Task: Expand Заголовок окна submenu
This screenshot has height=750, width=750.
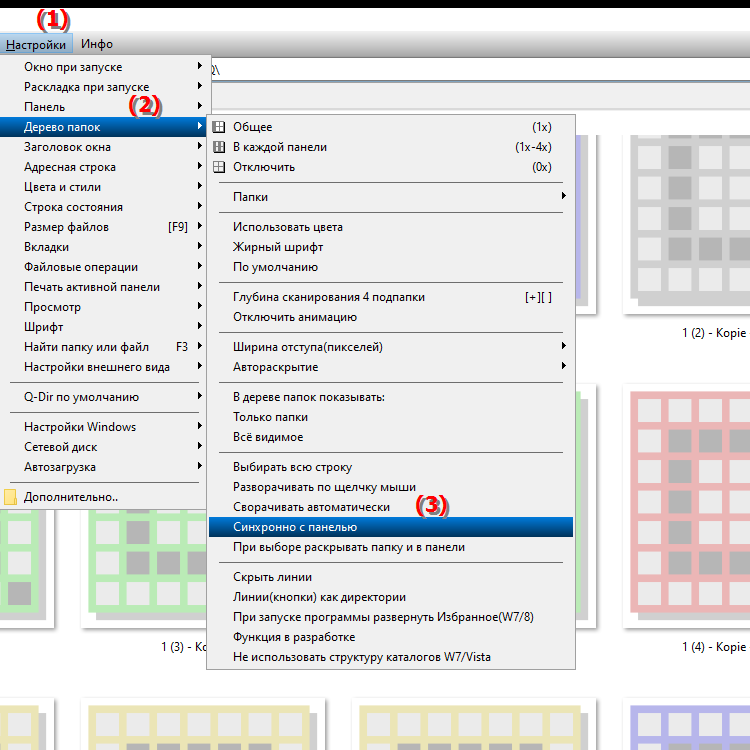Action: coord(103,147)
